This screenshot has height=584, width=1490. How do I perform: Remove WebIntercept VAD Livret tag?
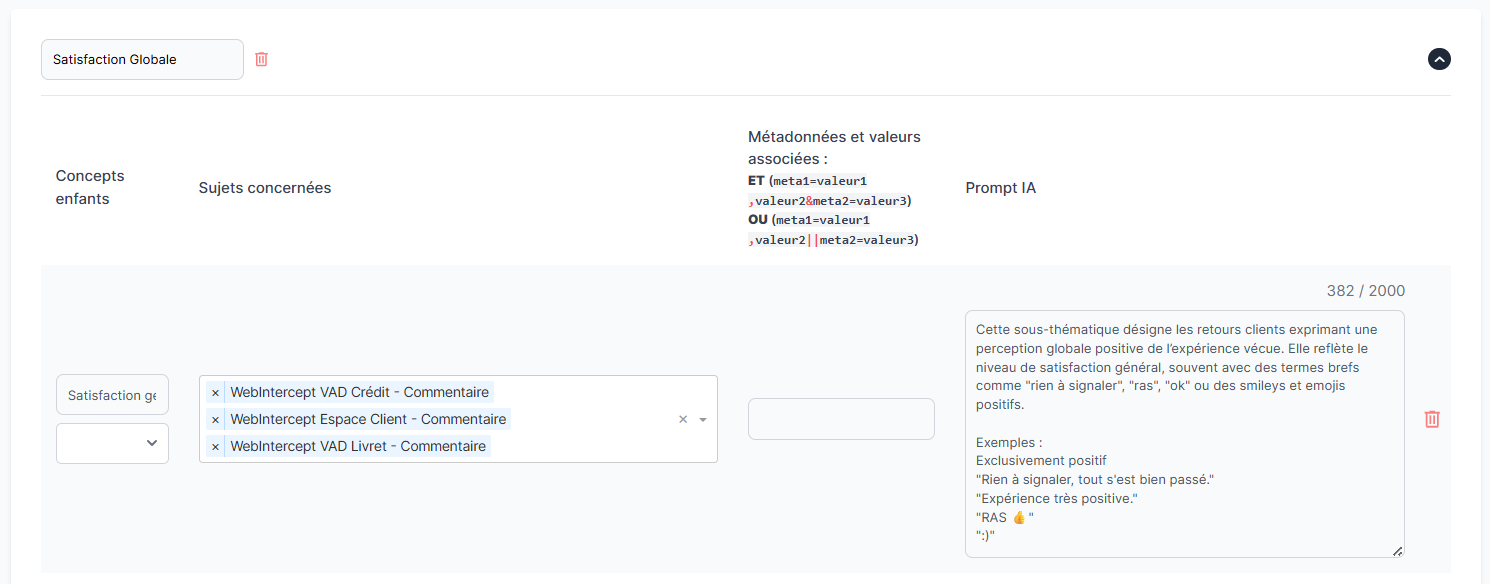(215, 446)
